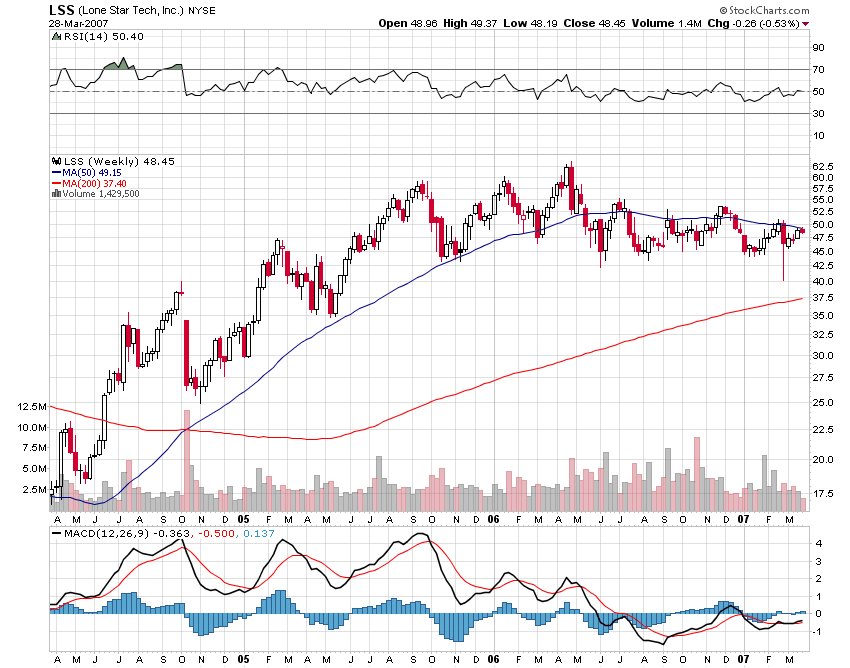This screenshot has height=668, width=850.
Task: Click the 90 label on the RSI axis
Action: coord(818,48)
